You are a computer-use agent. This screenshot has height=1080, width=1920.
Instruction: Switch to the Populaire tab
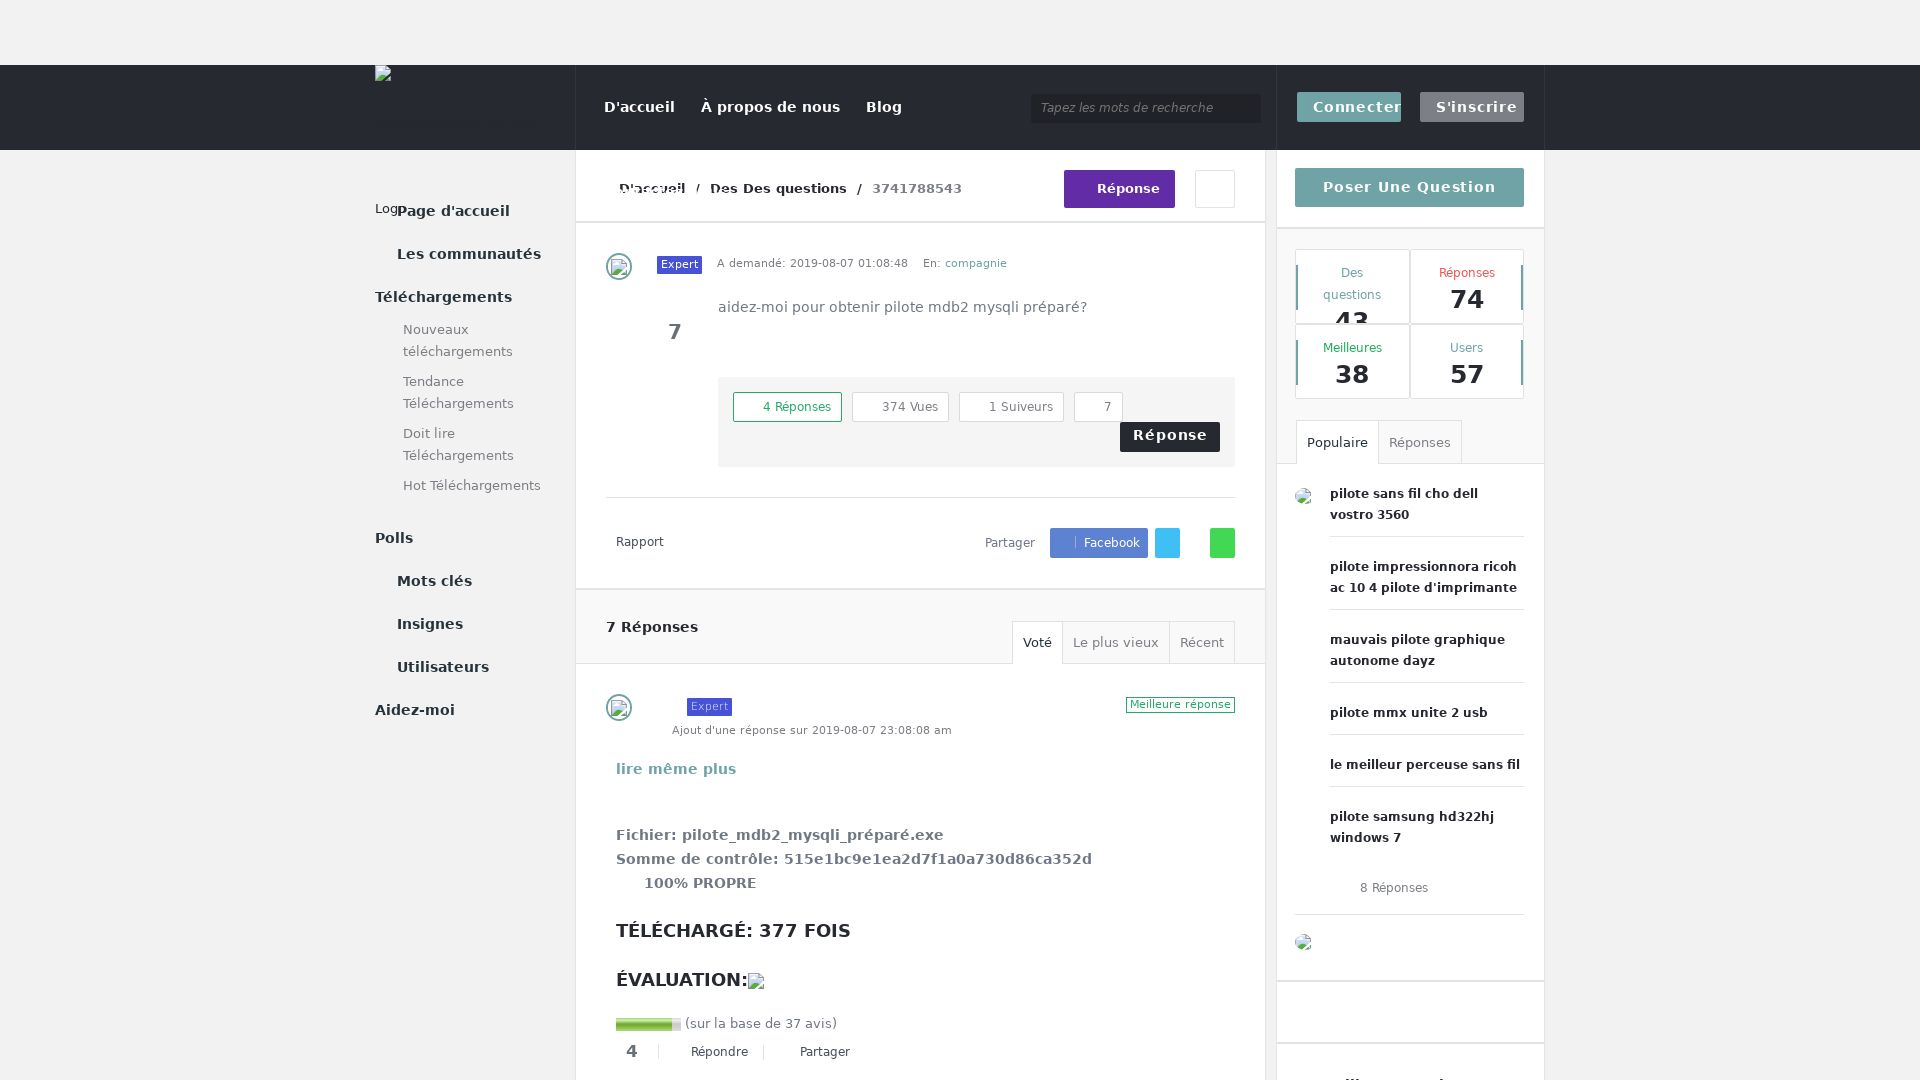pos(1336,443)
